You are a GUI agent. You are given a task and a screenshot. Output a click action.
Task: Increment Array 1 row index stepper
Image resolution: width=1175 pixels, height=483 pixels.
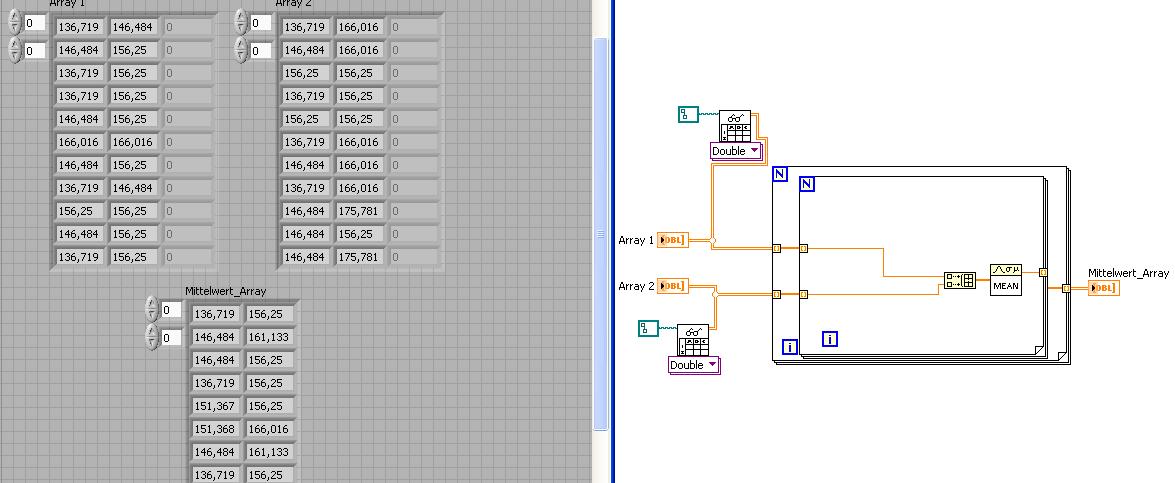click(14, 18)
